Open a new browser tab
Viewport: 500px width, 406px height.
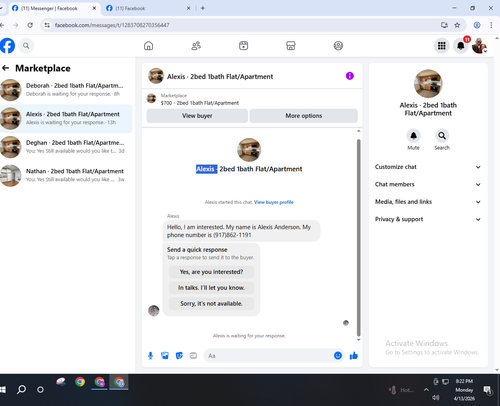pos(203,8)
